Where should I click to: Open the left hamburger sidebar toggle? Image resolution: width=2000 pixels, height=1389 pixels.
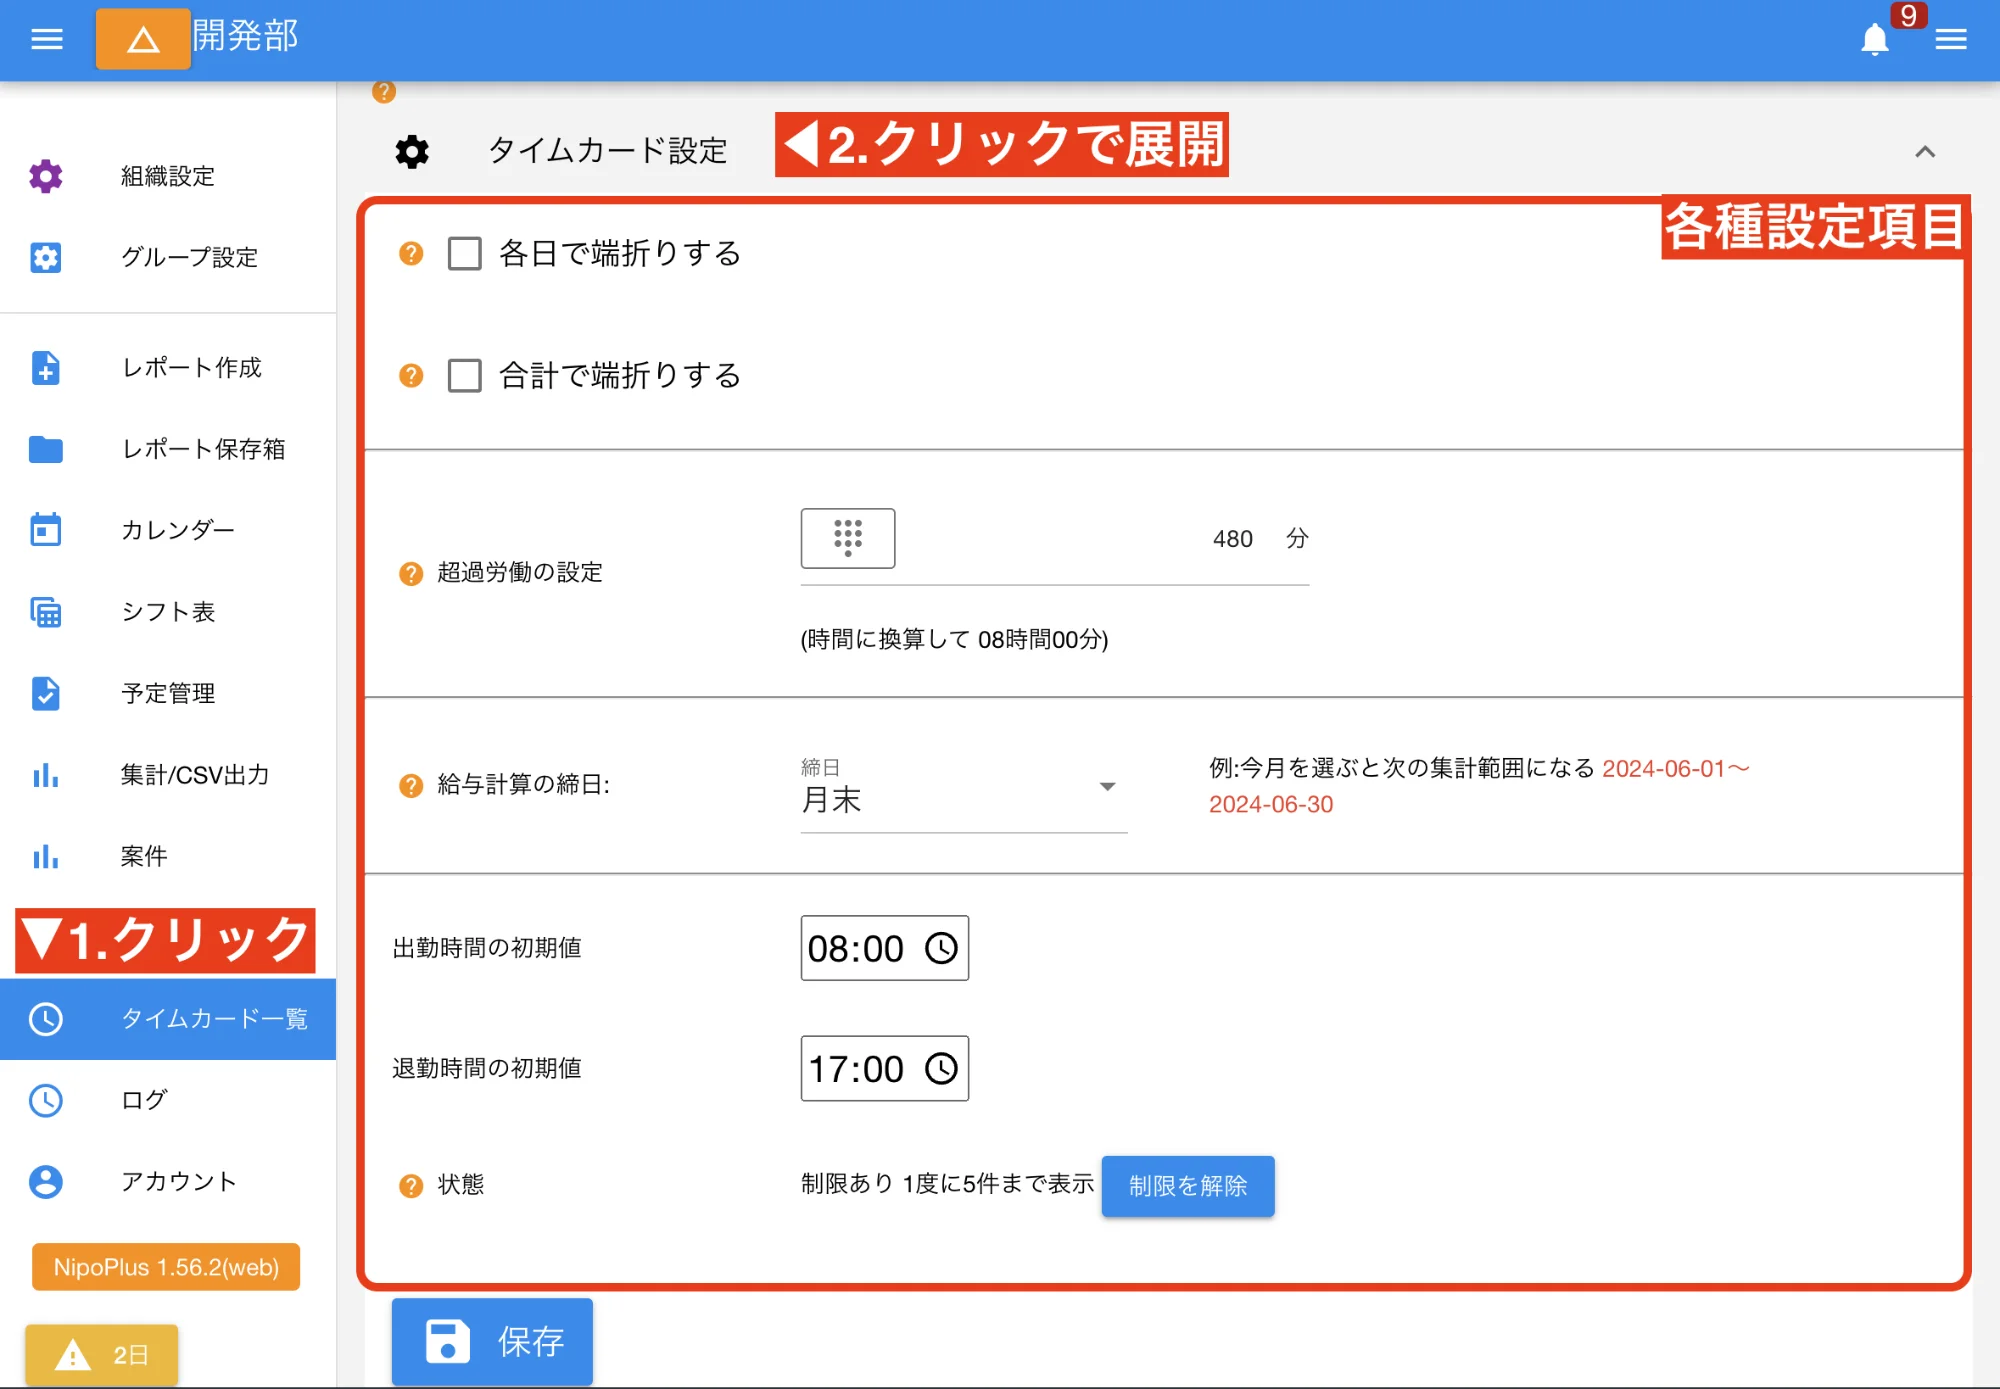[x=45, y=39]
